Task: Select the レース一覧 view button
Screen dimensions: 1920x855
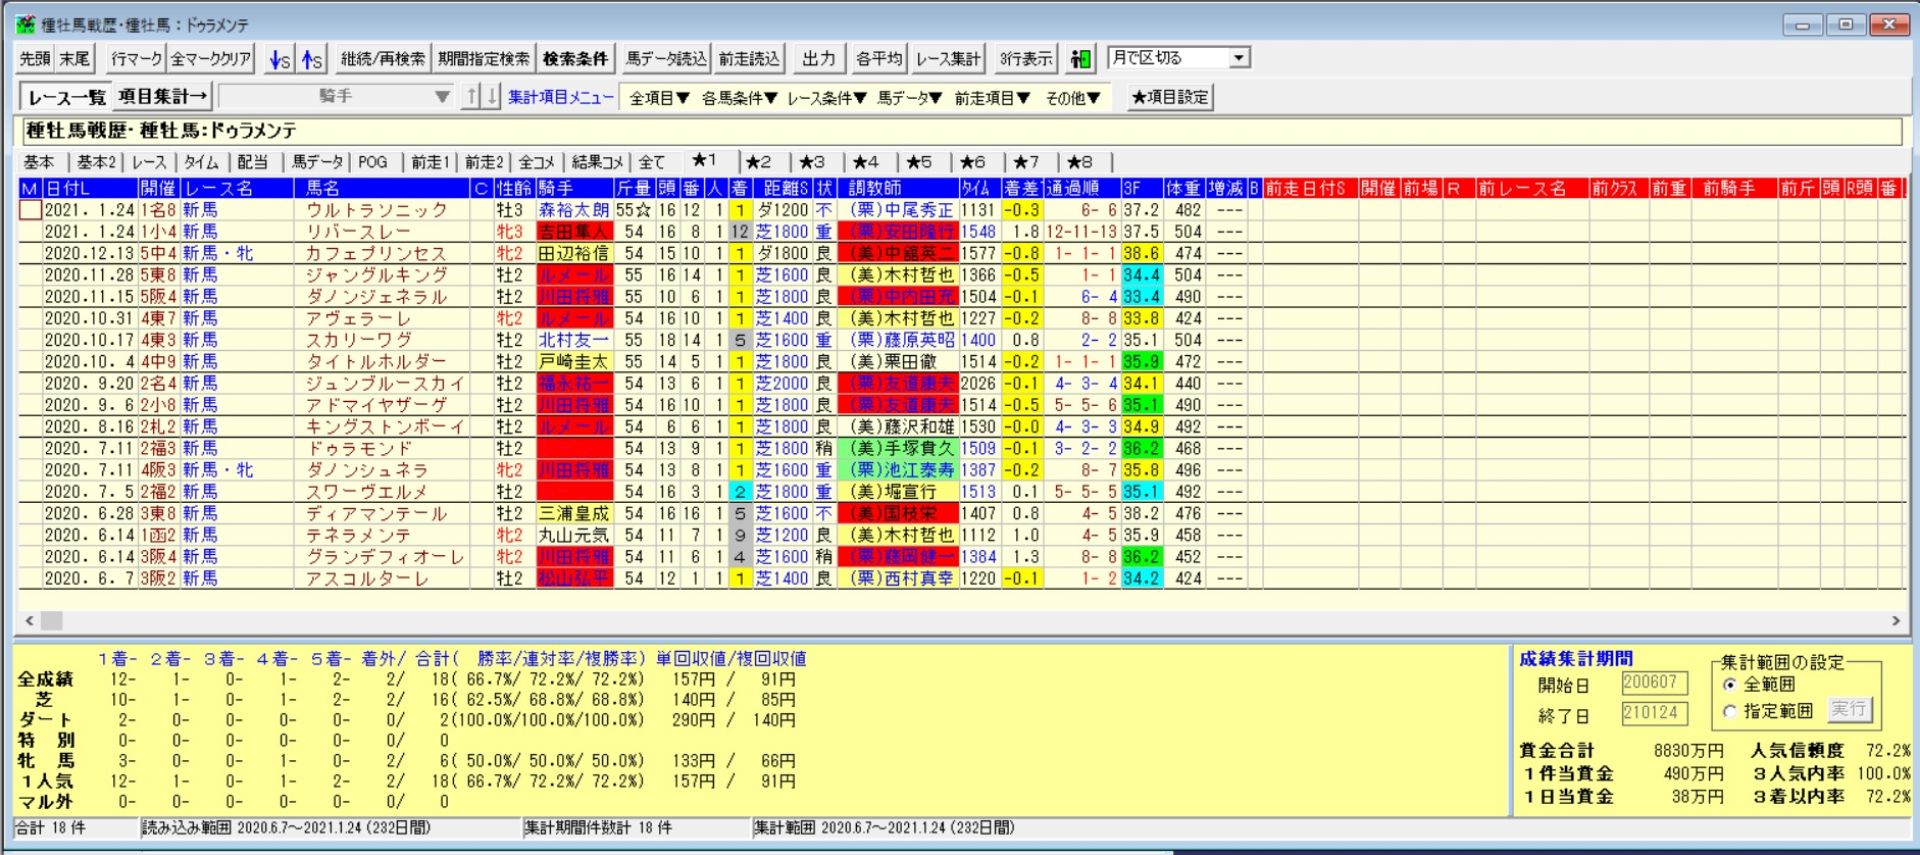Action: (67, 97)
